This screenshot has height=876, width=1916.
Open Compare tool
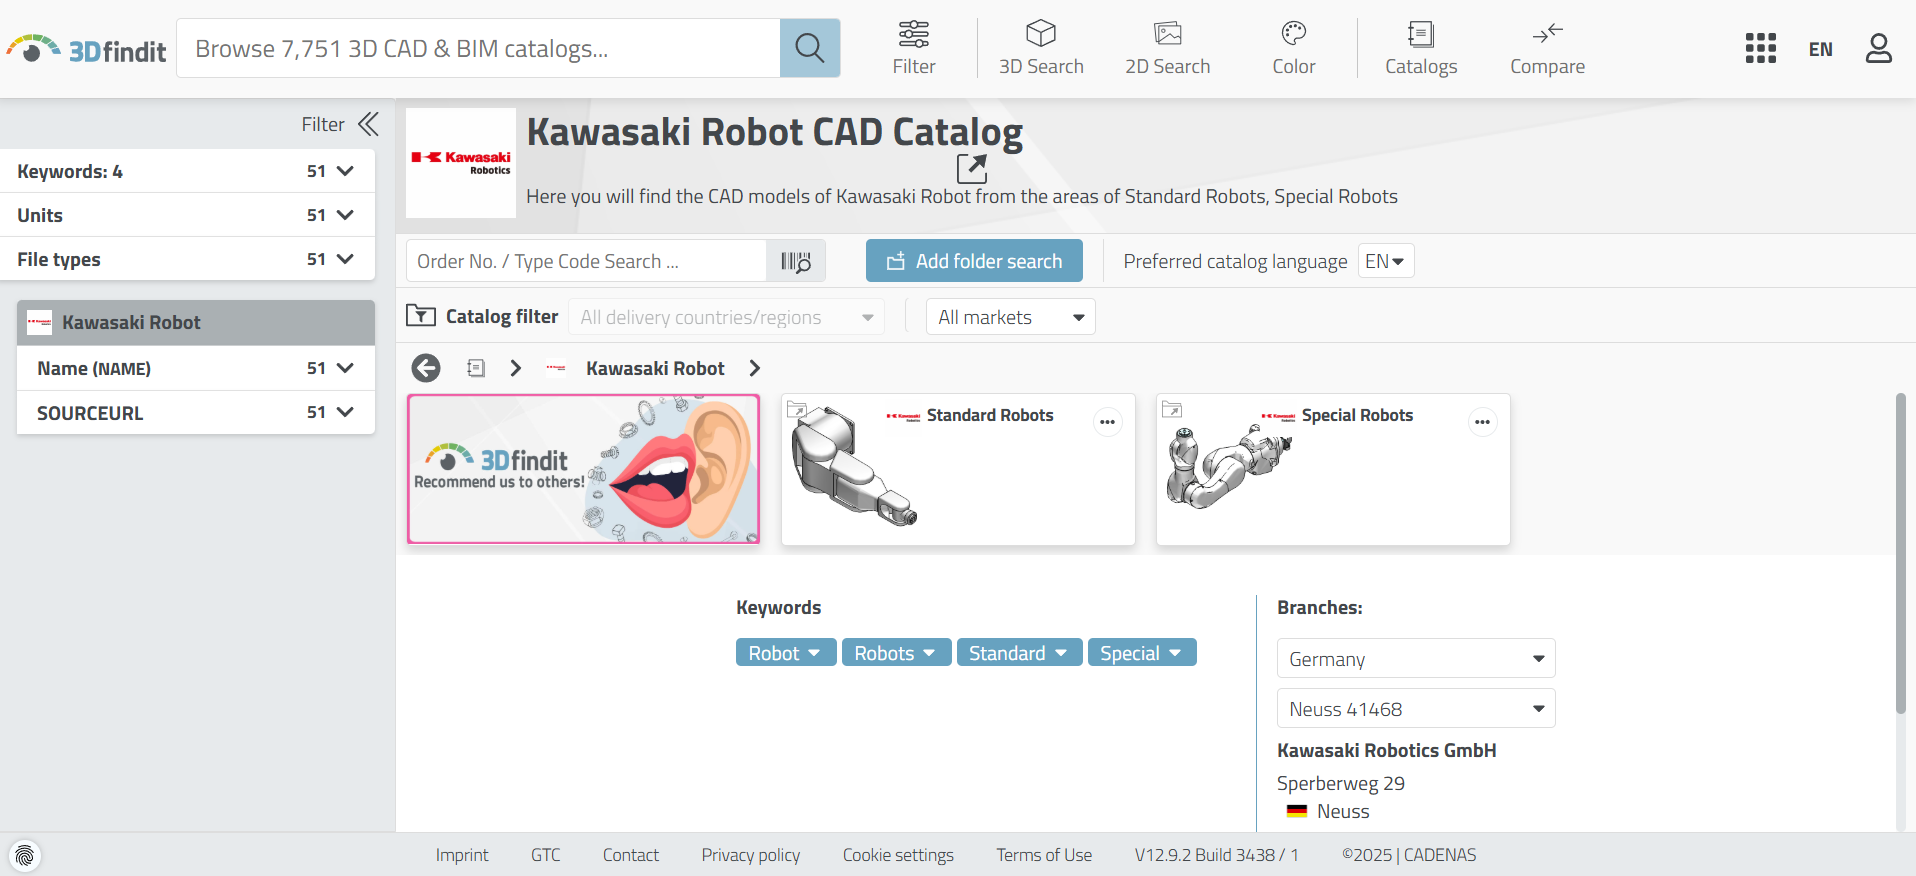click(x=1547, y=48)
